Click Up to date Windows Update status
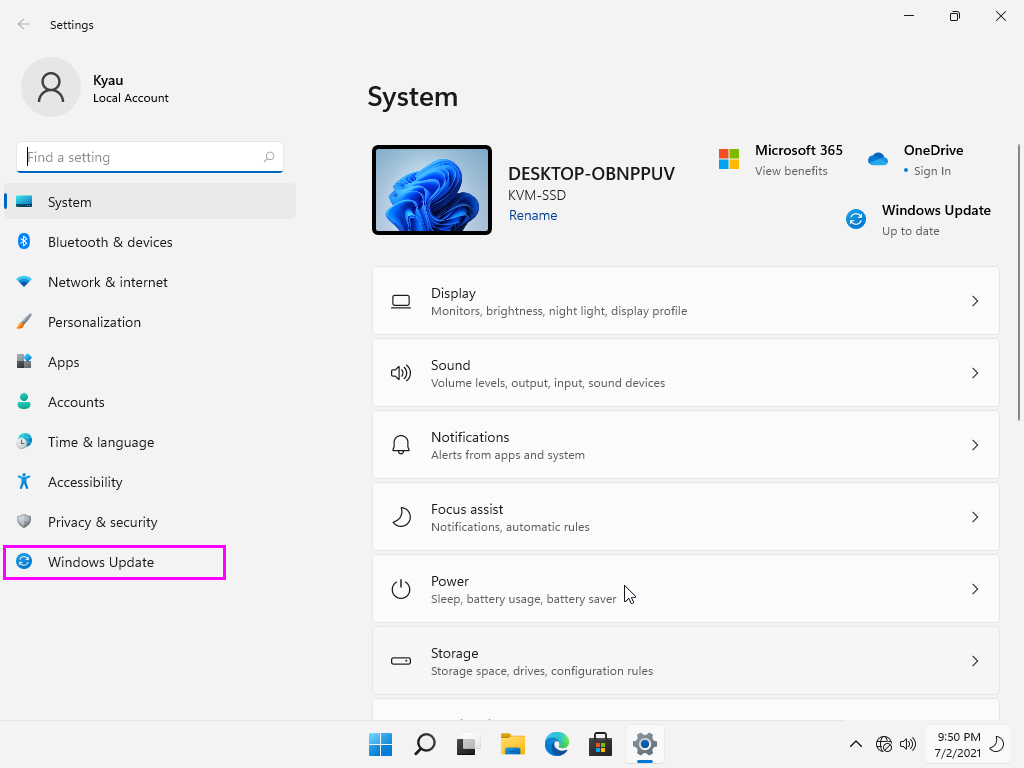The height and width of the screenshot is (768, 1024). tap(910, 231)
